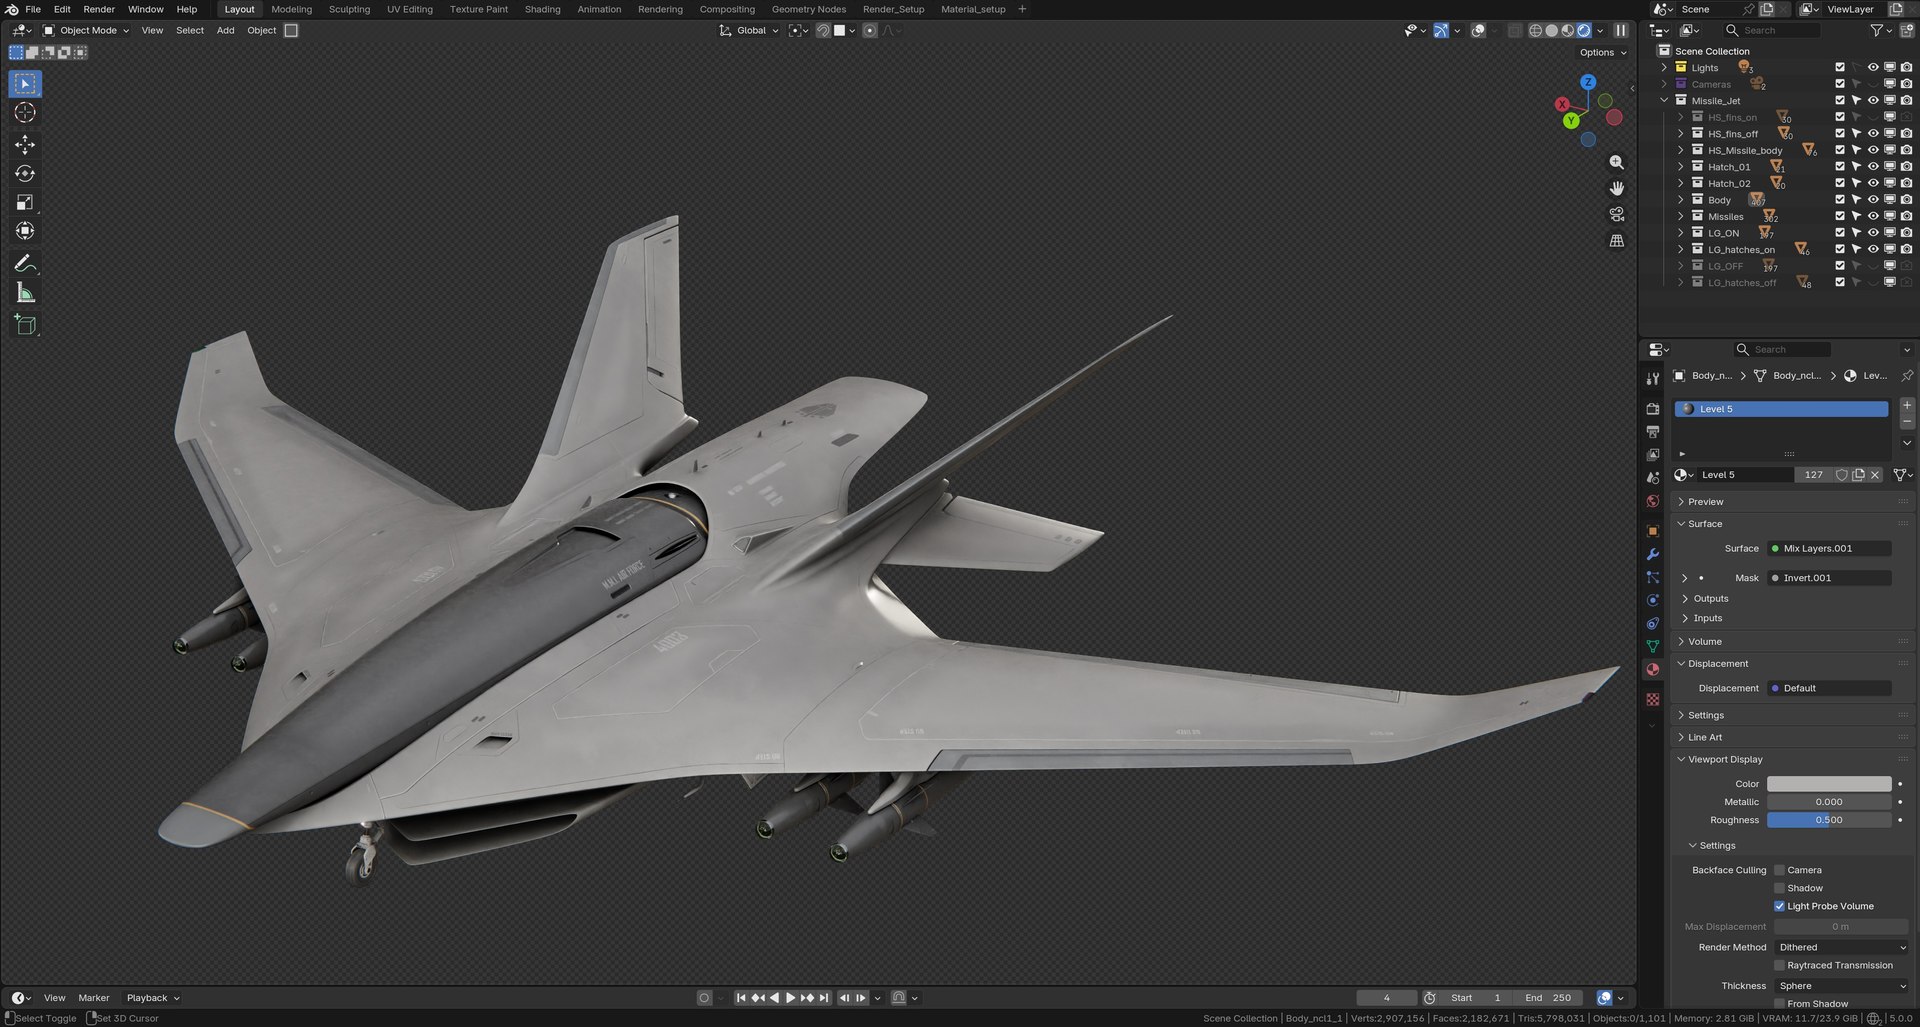Open the Material properties tab

point(1652,670)
